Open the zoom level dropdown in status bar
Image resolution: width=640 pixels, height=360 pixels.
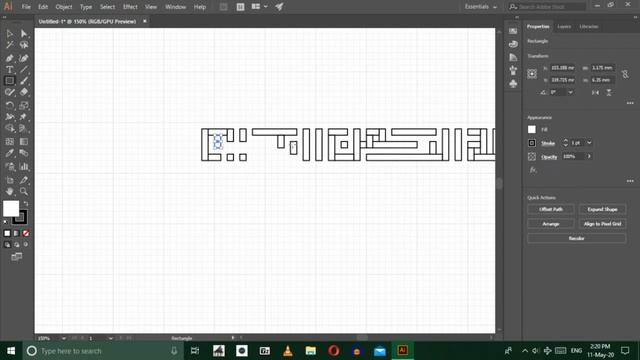[x=63, y=338]
